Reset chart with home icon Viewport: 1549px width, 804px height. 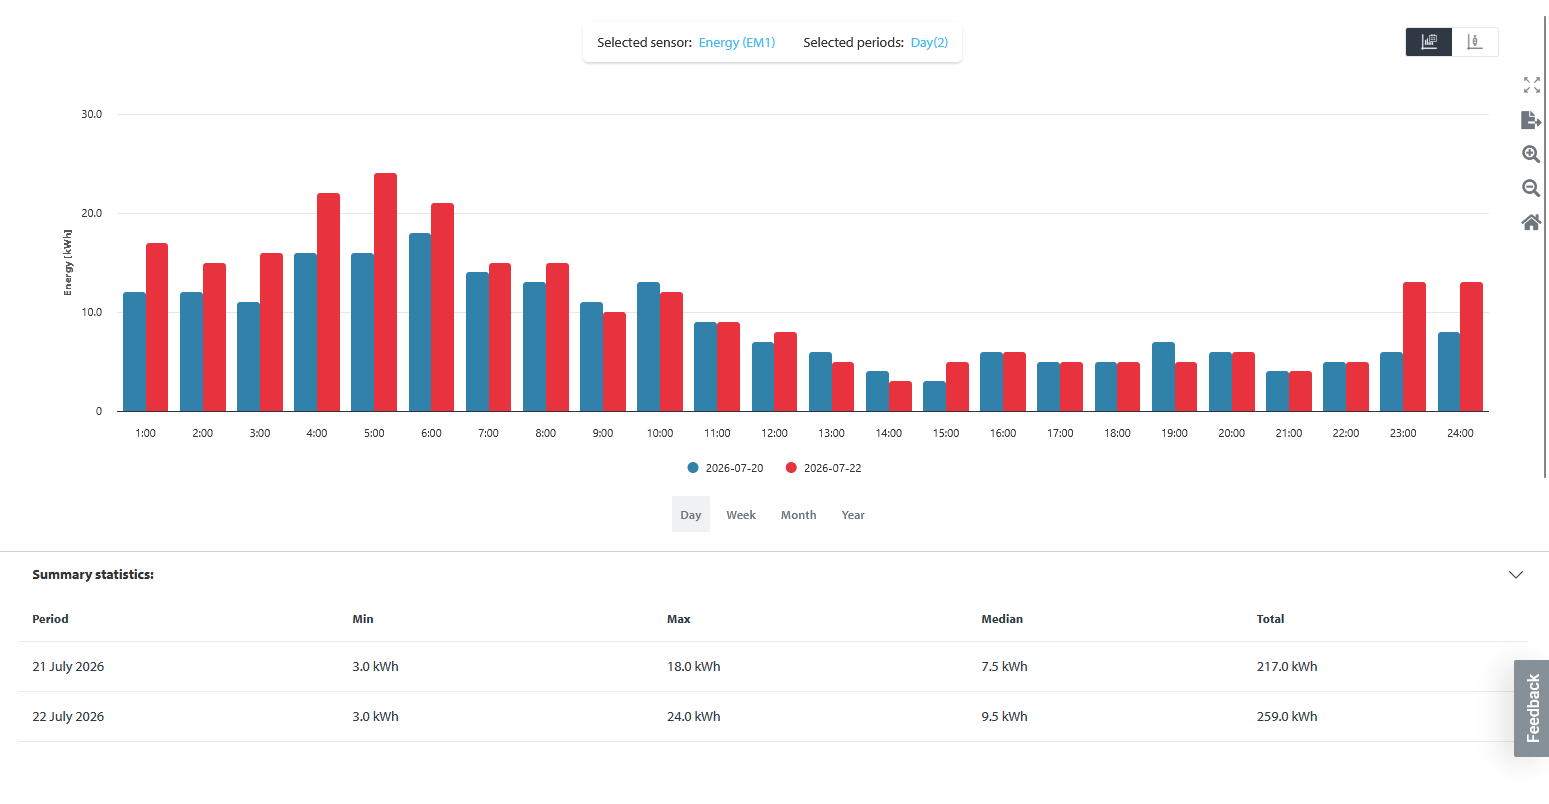coord(1531,222)
